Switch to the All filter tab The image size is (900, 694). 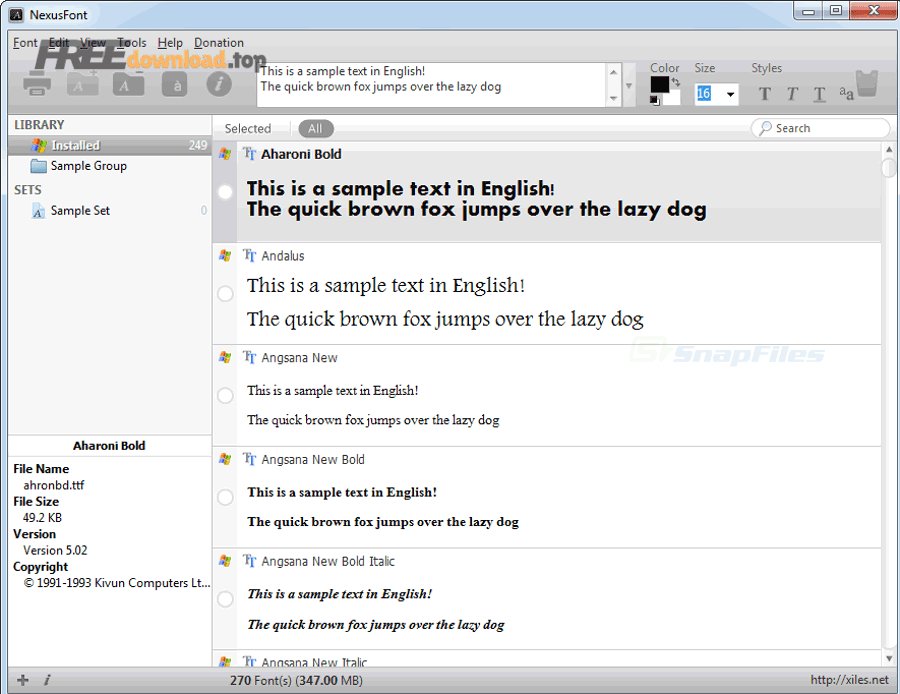pos(315,129)
